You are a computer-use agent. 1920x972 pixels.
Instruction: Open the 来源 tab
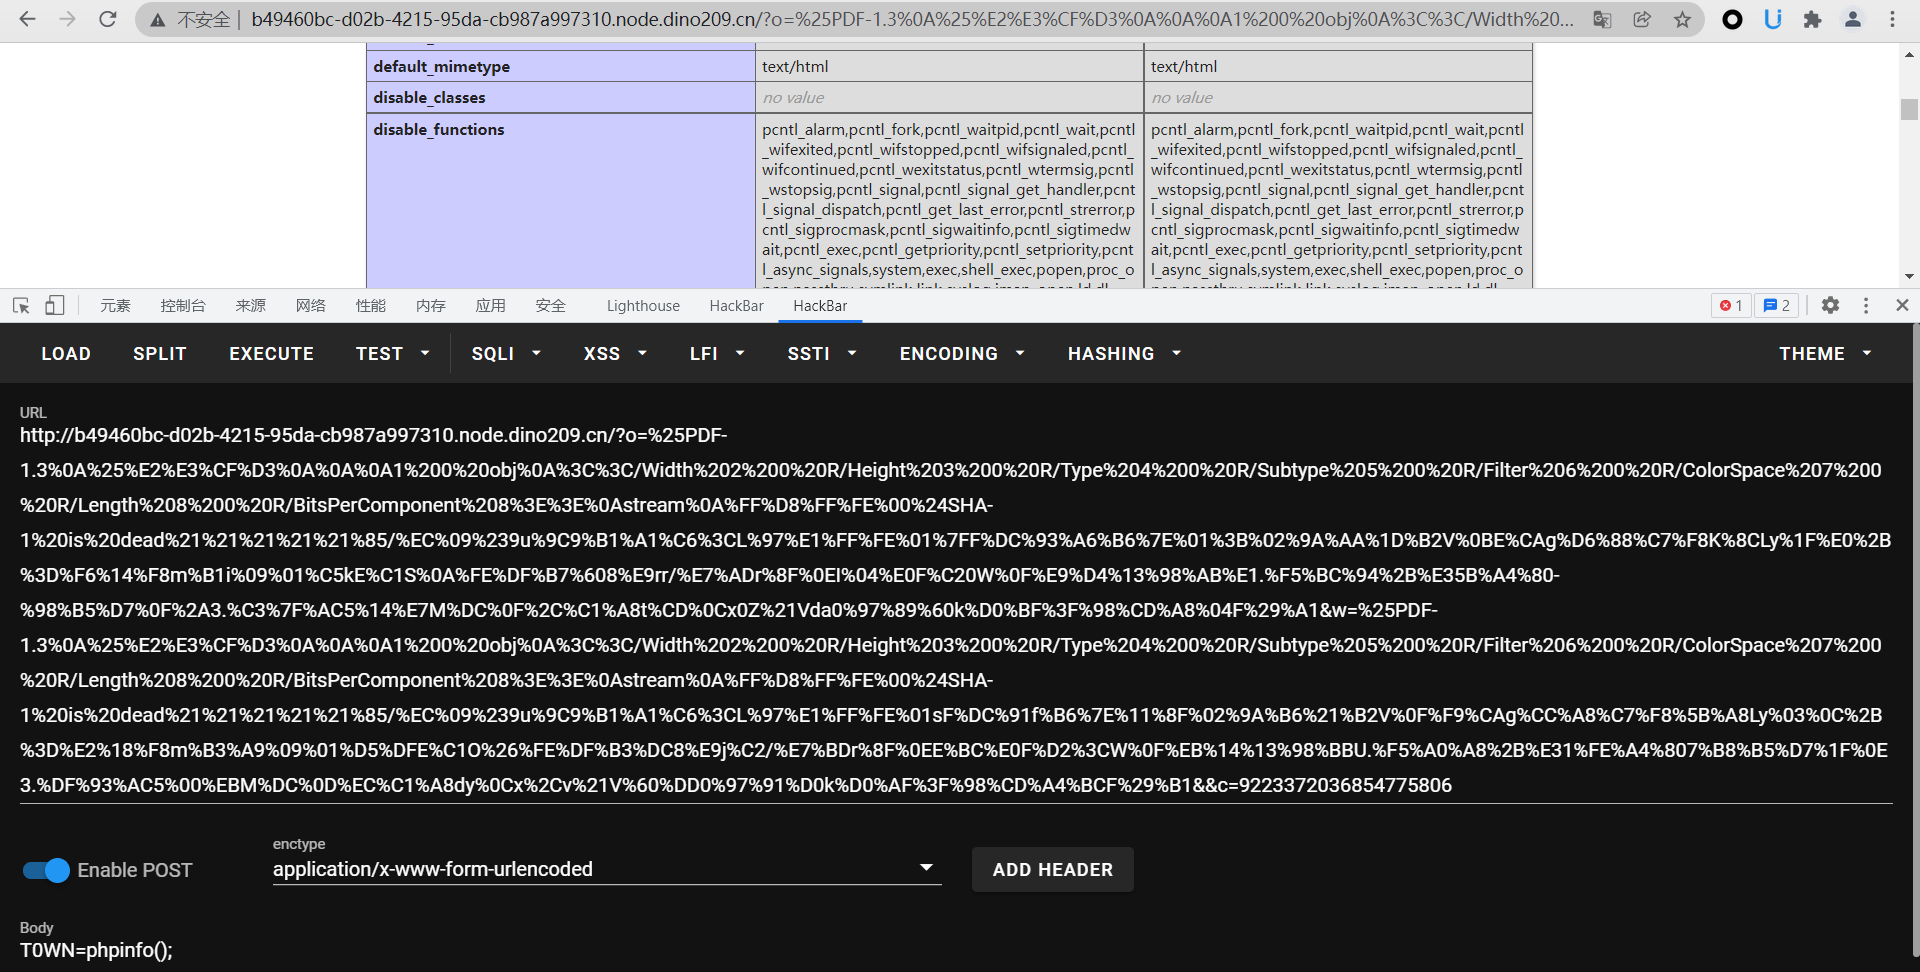251,306
